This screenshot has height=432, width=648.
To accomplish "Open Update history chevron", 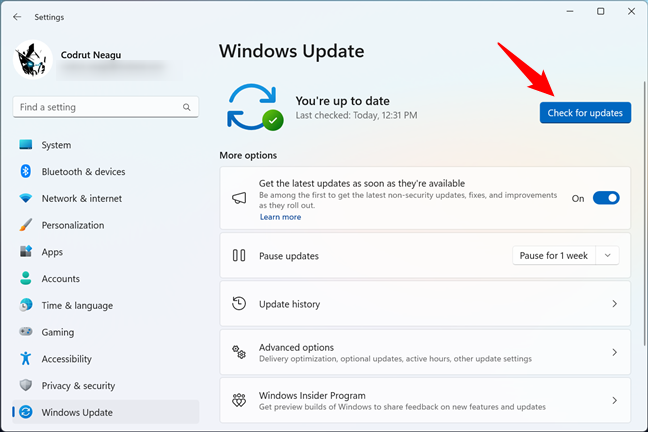I will click(x=615, y=304).
